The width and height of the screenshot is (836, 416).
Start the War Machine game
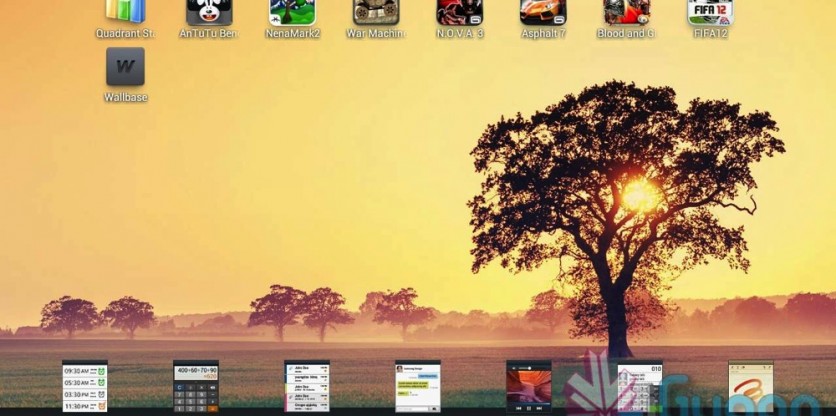376,12
